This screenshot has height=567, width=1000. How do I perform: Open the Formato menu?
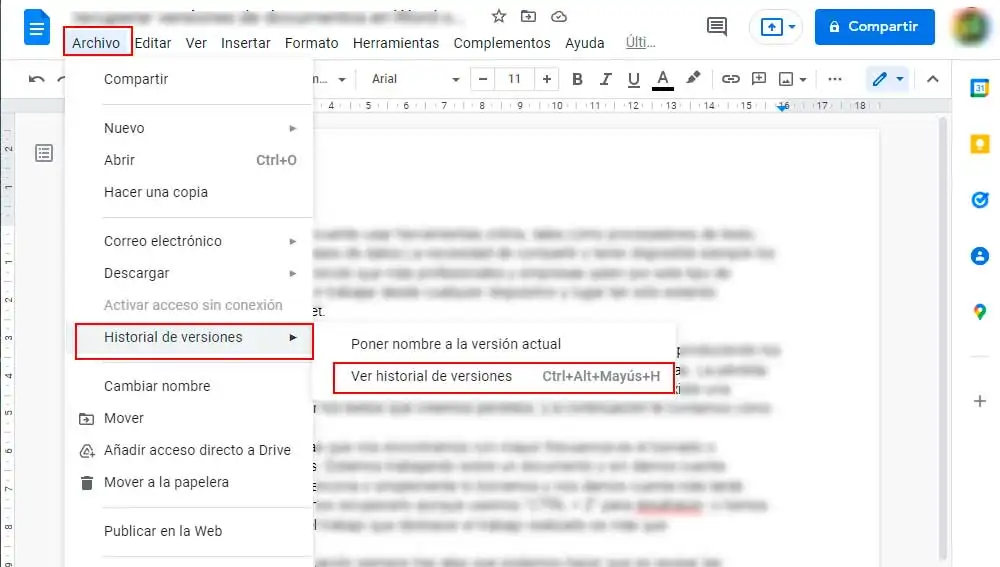311,43
